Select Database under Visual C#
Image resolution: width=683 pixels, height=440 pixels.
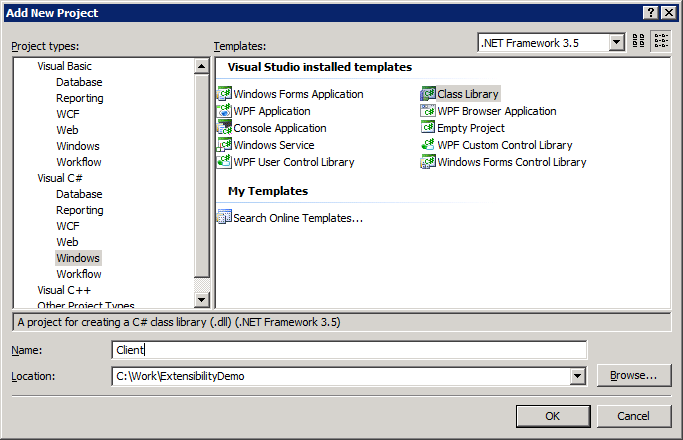tap(79, 194)
